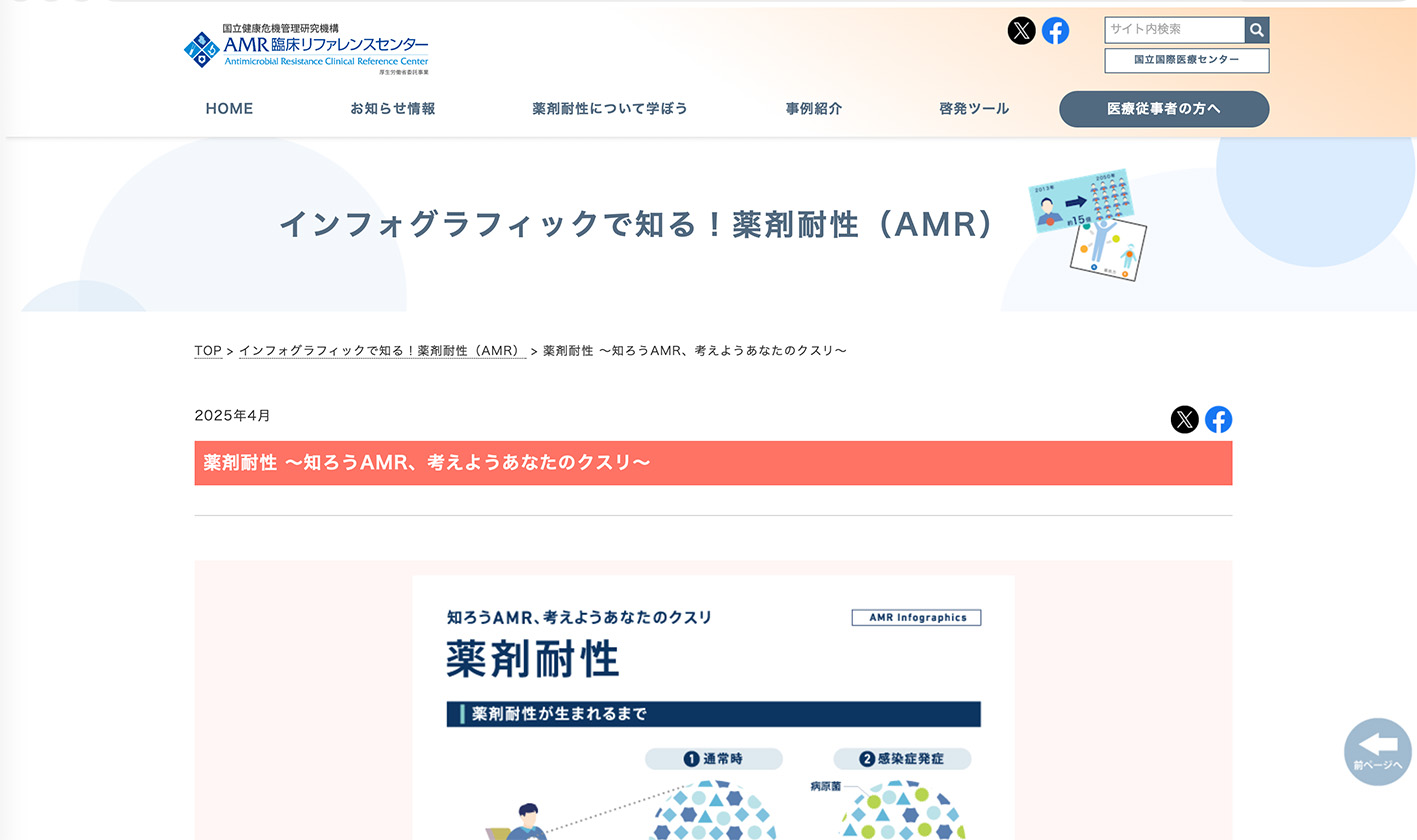The width and height of the screenshot is (1417, 840).
Task: Type in the サイト内検索 search field
Action: pyautogui.click(x=1174, y=30)
